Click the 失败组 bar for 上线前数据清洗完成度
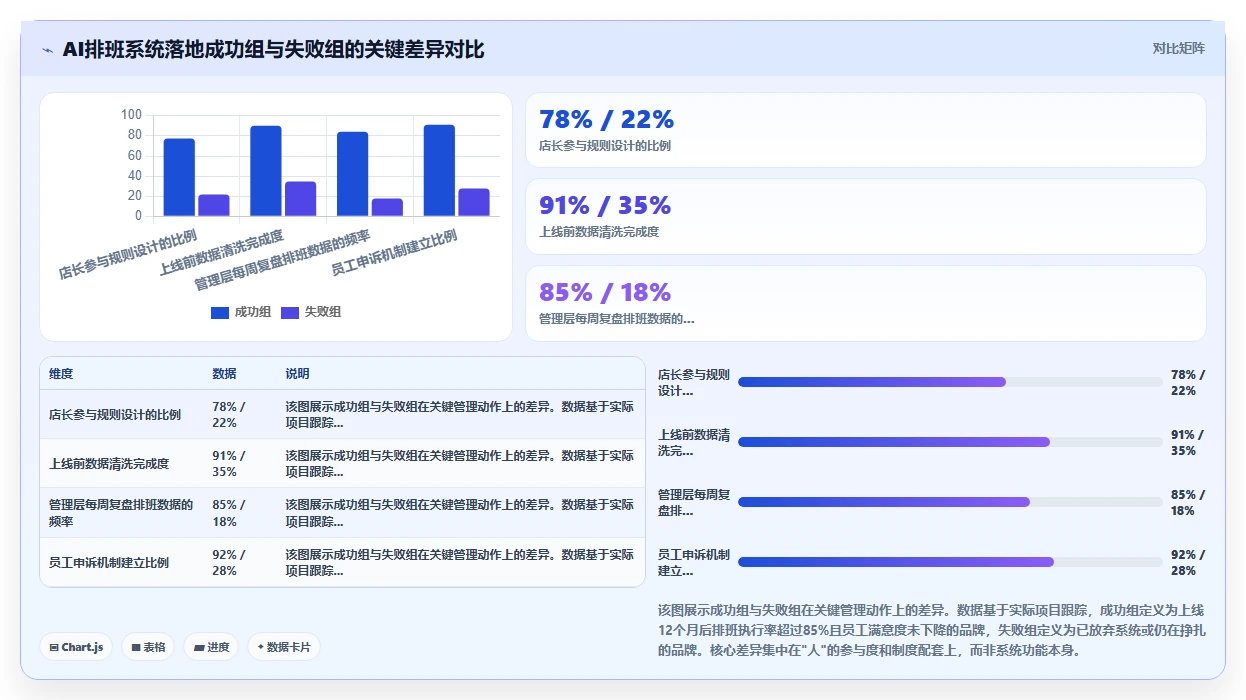1246x700 pixels. 300,199
